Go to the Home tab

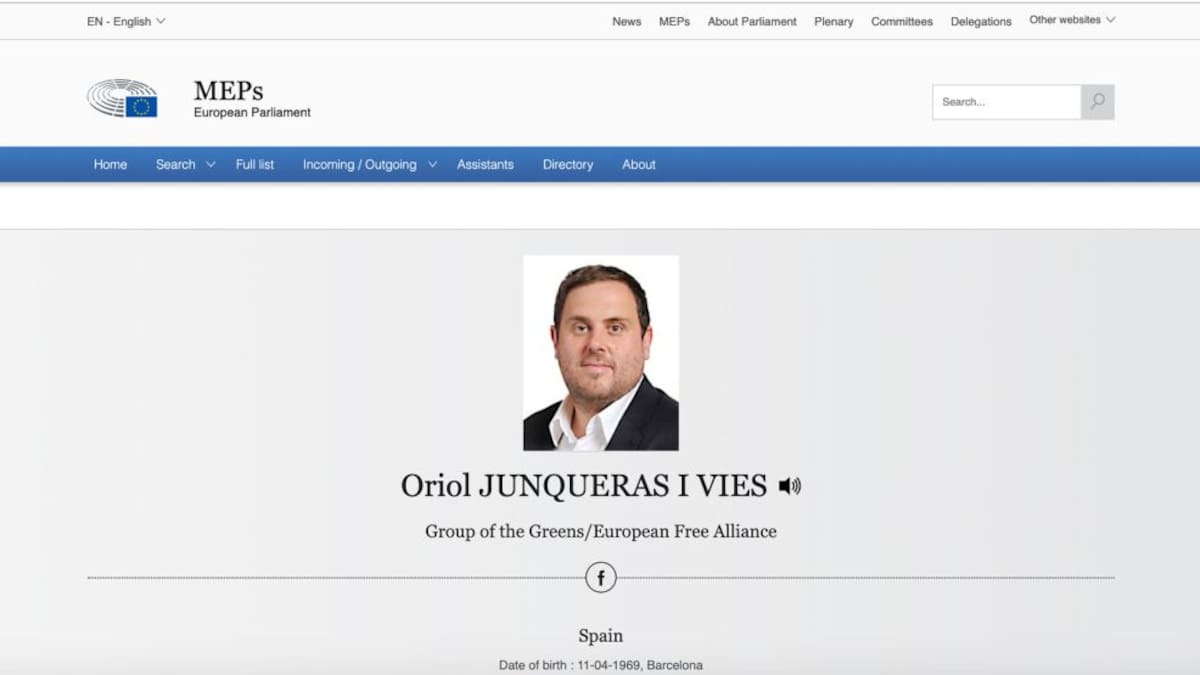pos(110,165)
